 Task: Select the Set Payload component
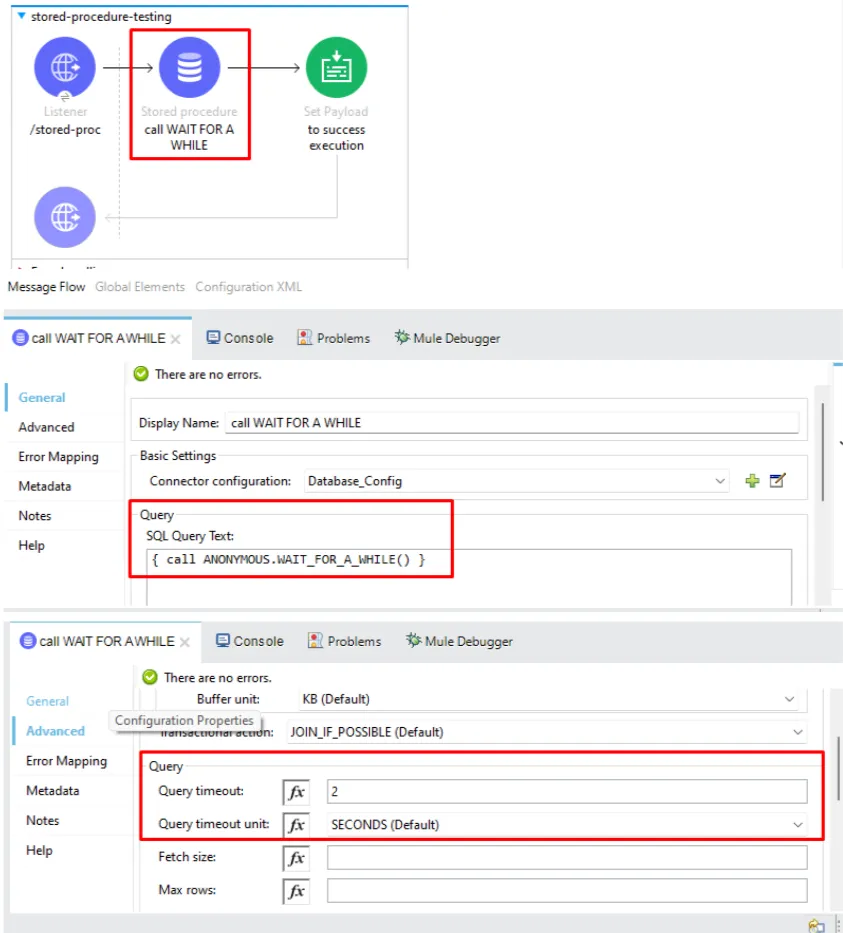336,67
